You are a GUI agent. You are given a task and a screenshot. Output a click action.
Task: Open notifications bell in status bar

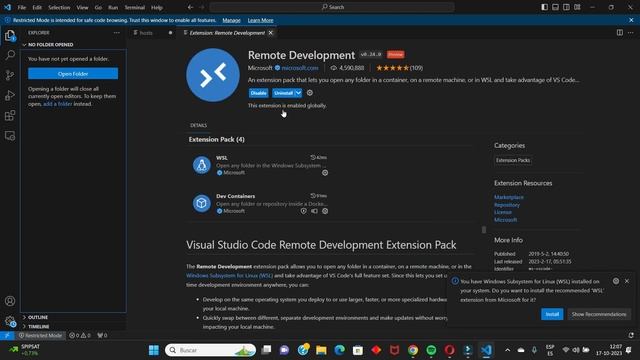tap(631, 336)
